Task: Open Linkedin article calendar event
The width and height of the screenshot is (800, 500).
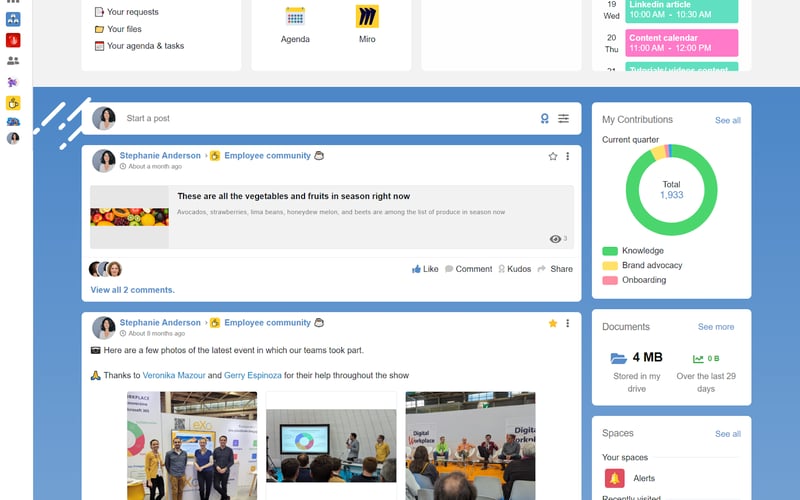Action: pyautogui.click(x=682, y=10)
